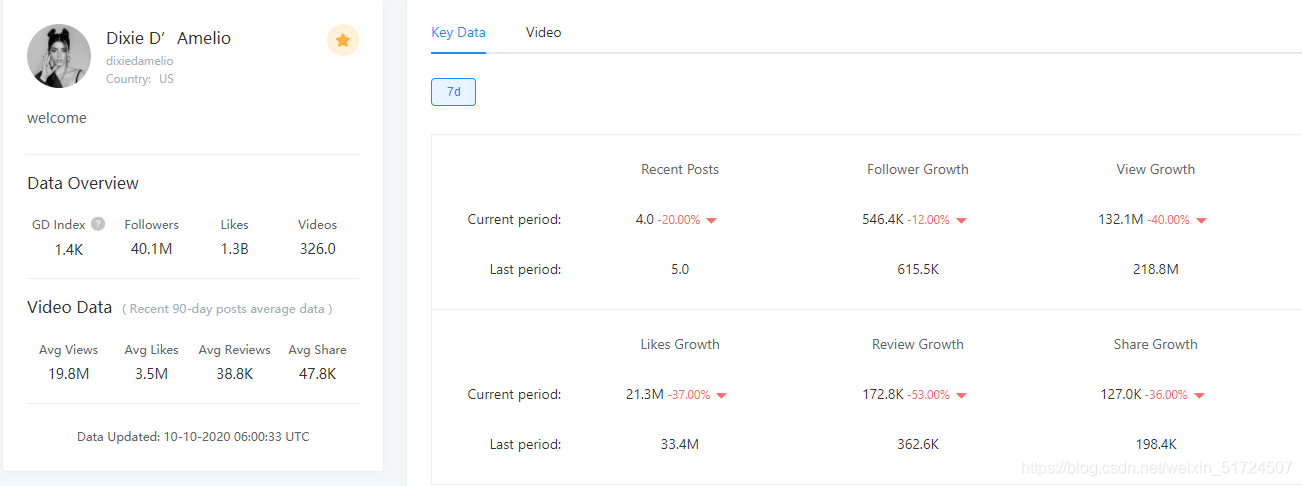The image size is (1302, 486).
Task: Click the red down arrow next to -53.00%
Action: tap(961, 395)
